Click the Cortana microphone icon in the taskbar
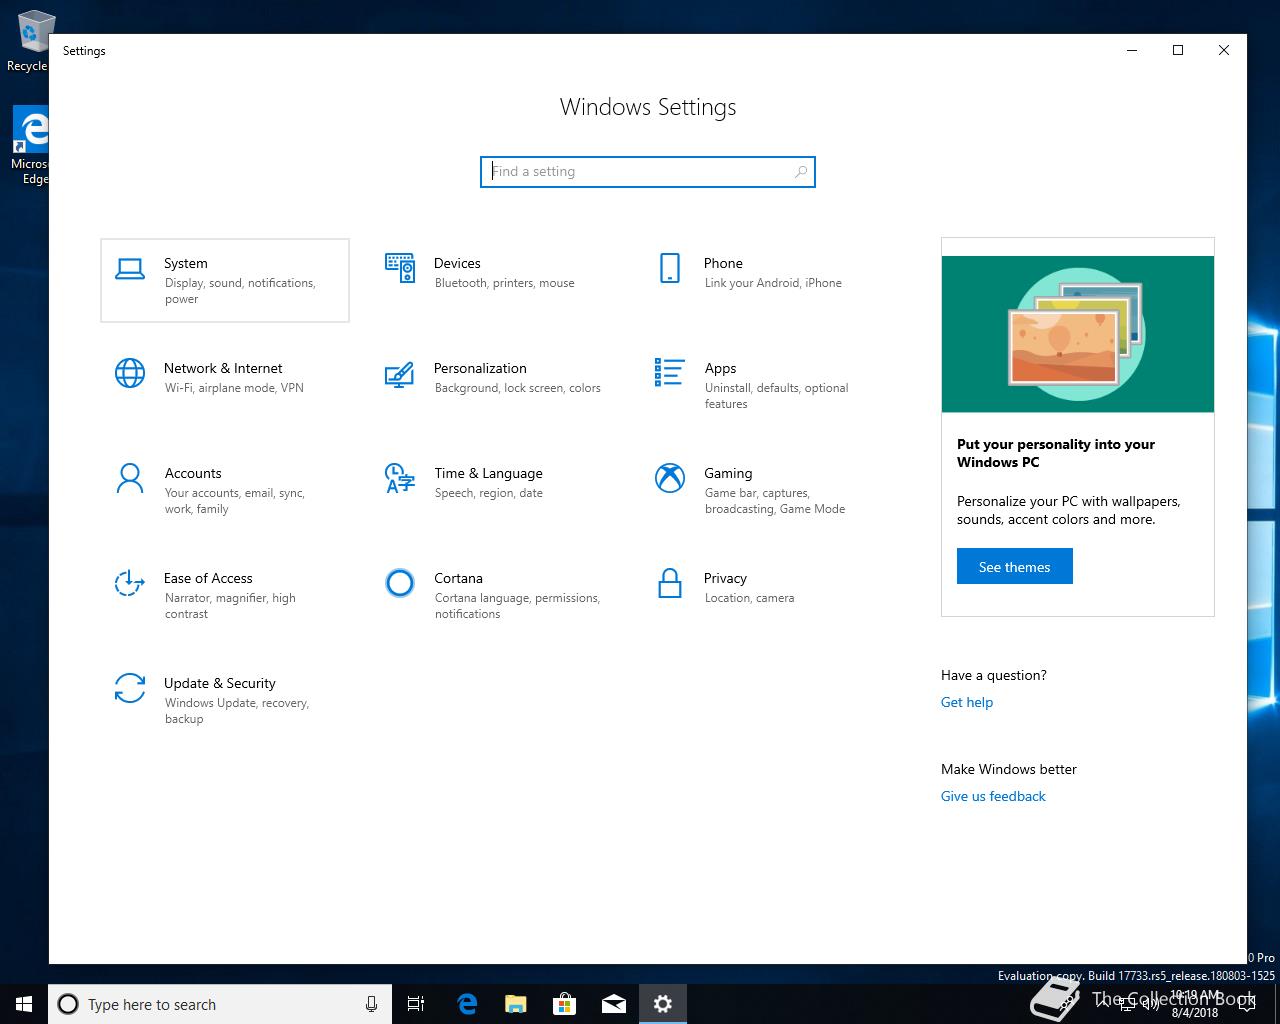Image resolution: width=1280 pixels, height=1024 pixels. coord(371,1004)
